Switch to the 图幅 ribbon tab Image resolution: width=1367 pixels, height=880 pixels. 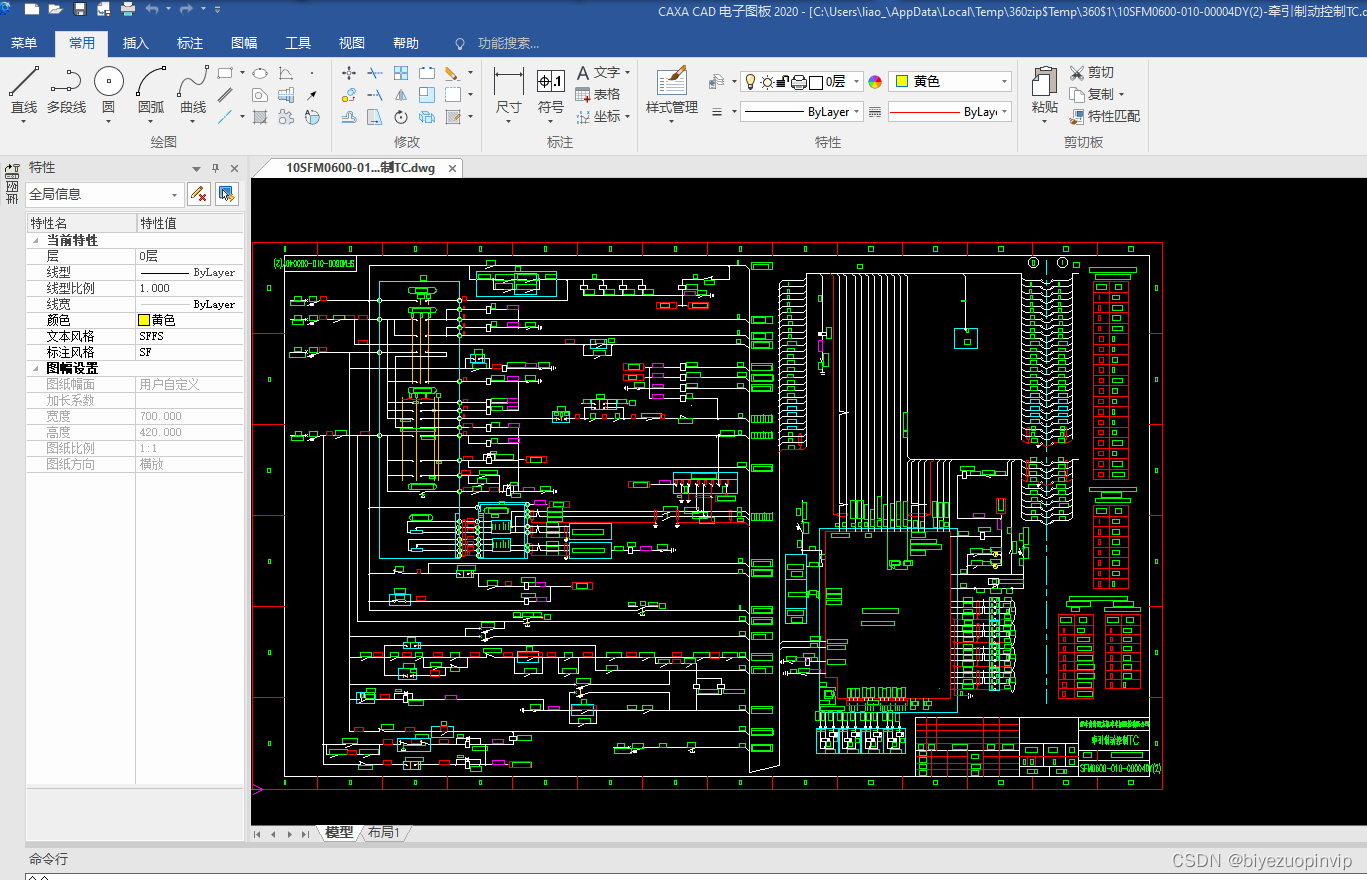point(244,43)
